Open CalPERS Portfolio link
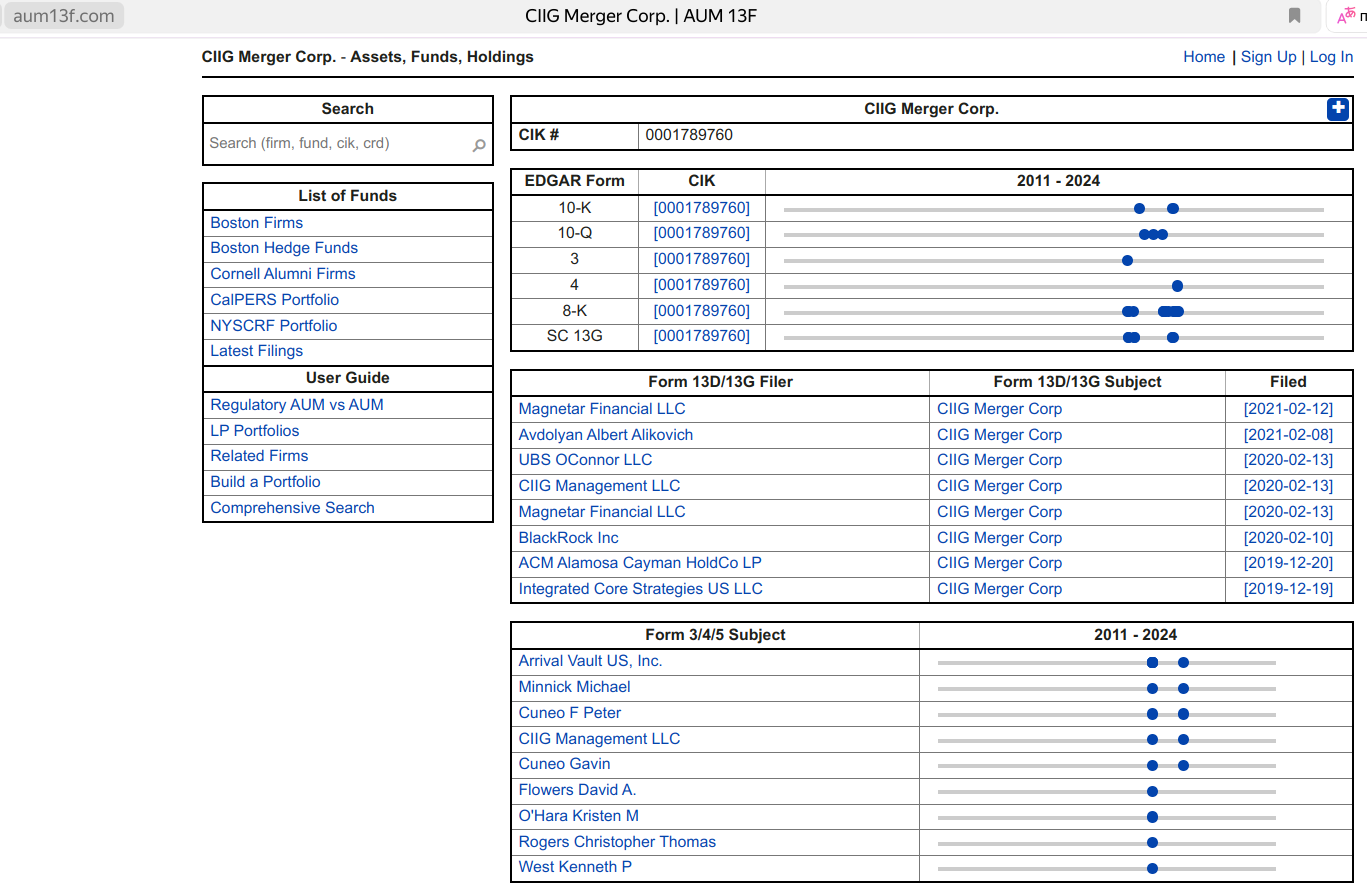This screenshot has height=896, width=1367. [x=274, y=300]
